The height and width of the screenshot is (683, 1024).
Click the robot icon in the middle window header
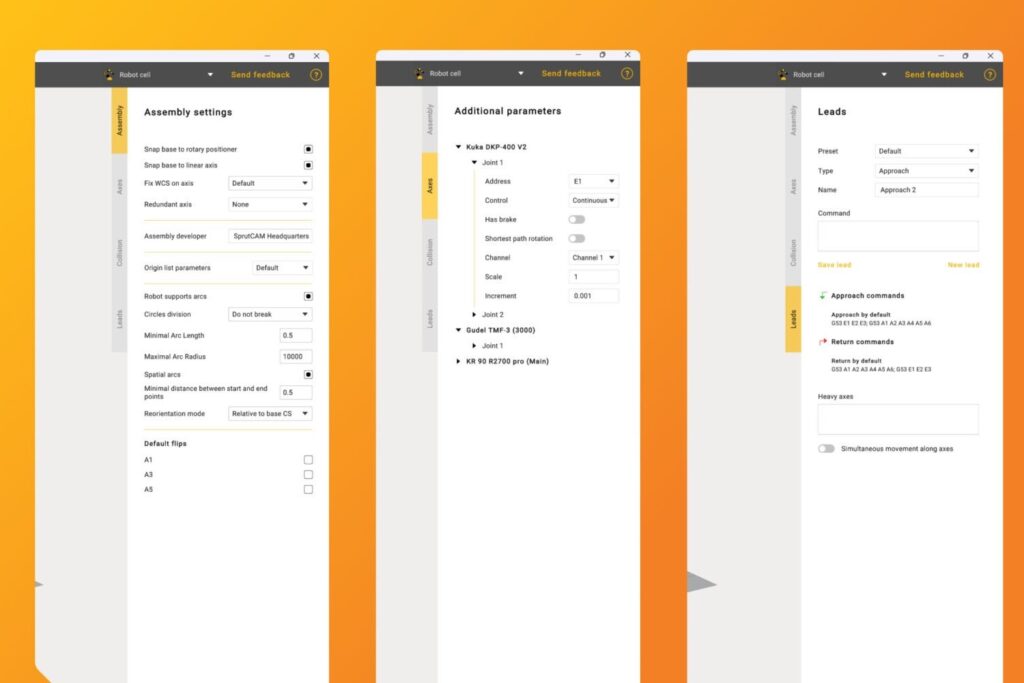[420, 74]
